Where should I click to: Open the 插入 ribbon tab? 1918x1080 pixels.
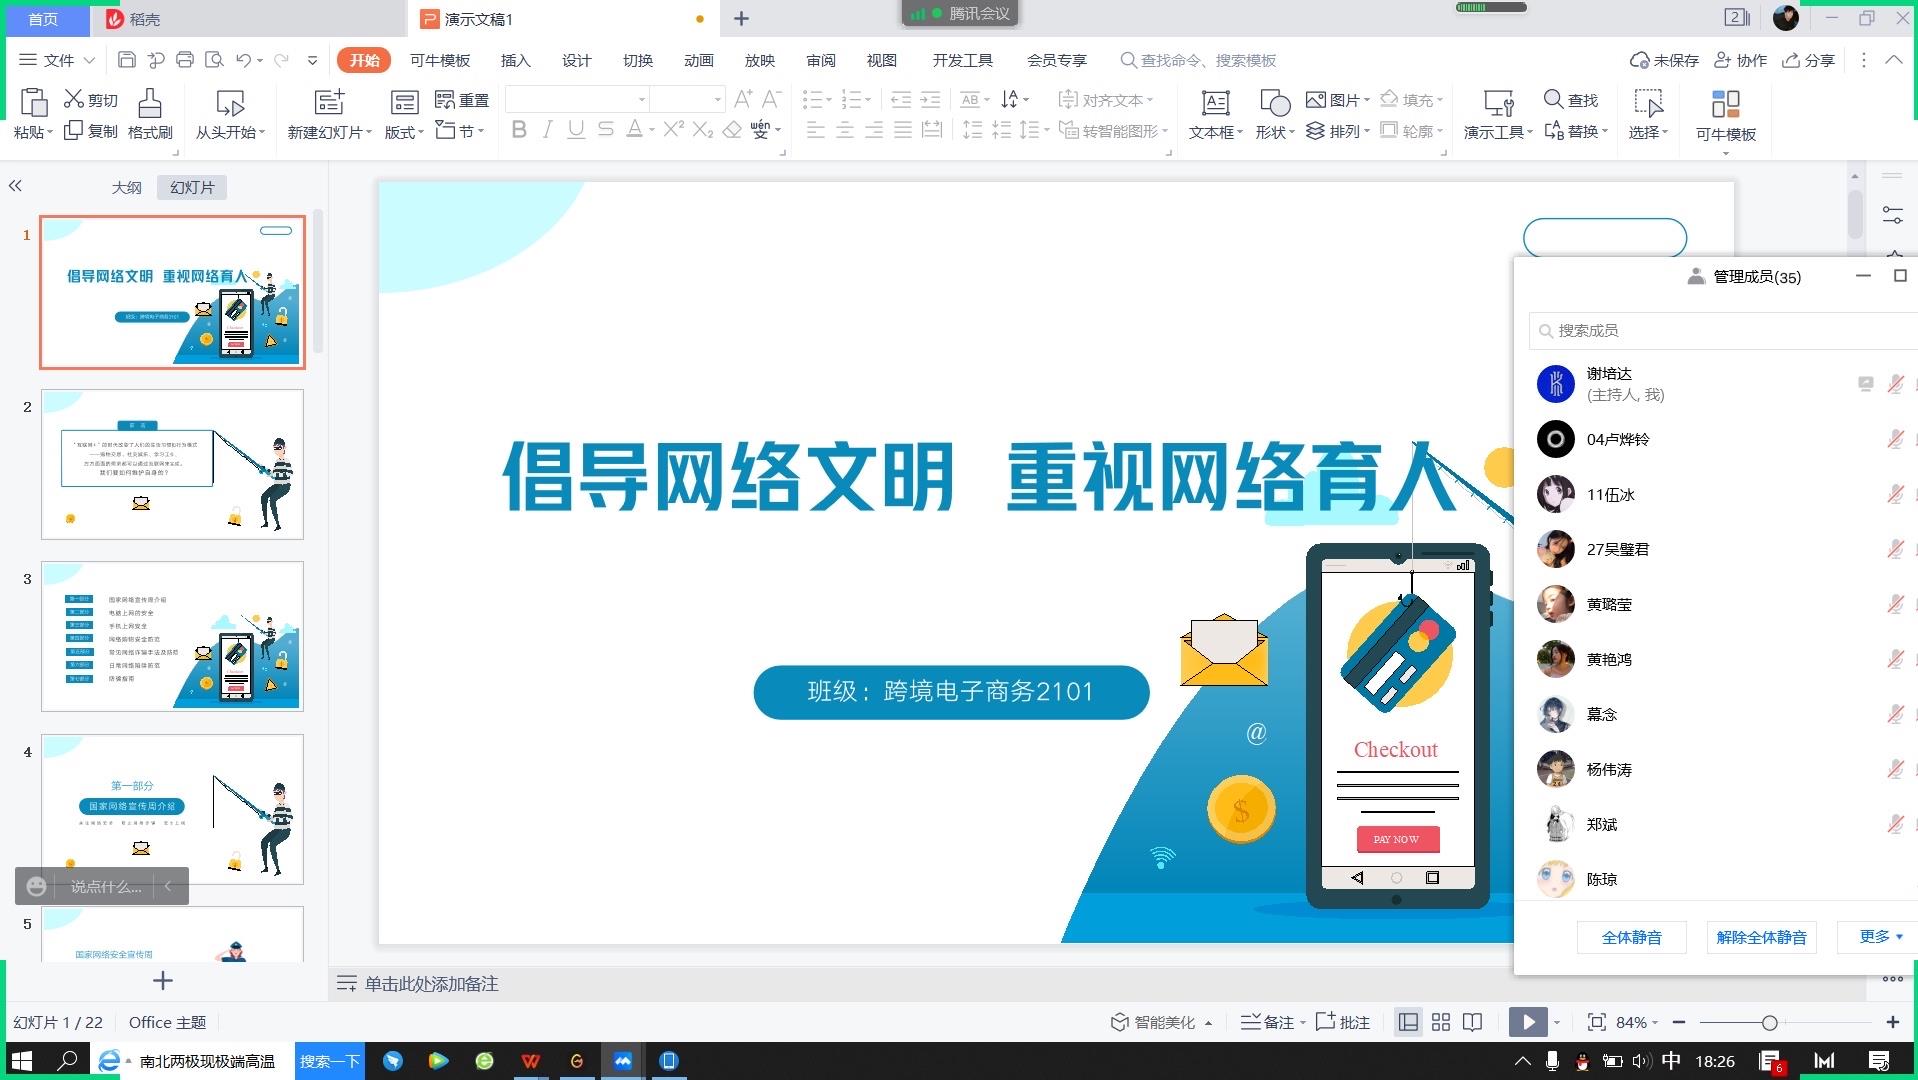point(515,60)
